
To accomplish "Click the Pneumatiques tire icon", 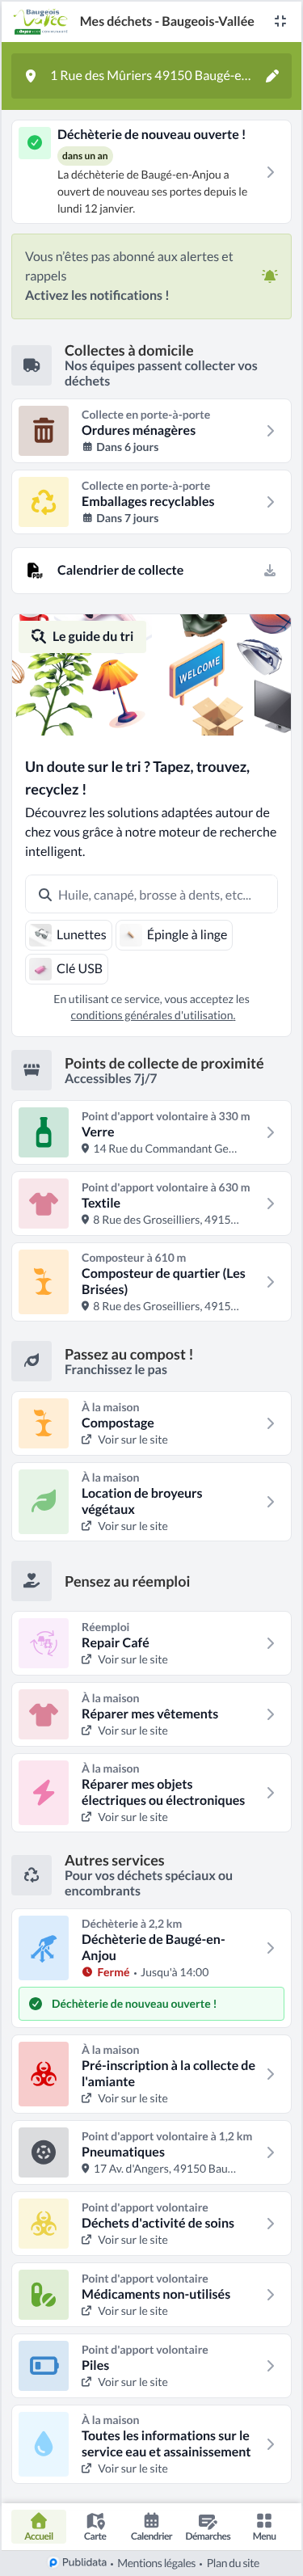I will tap(44, 2152).
